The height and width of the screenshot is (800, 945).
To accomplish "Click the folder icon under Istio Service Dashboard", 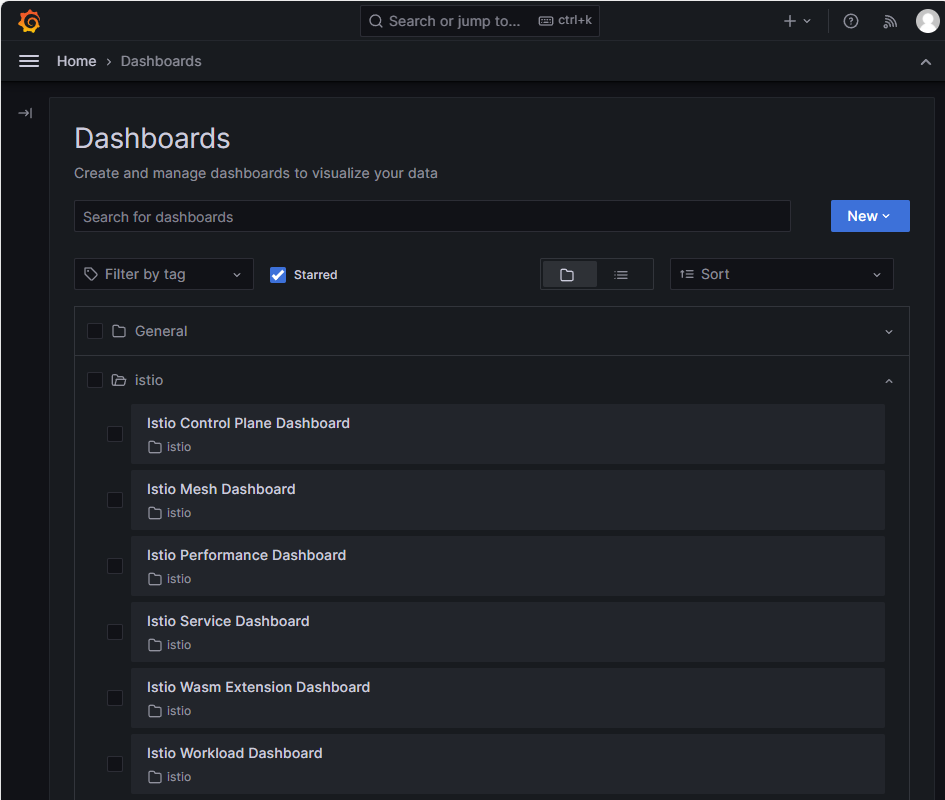I will 155,645.
